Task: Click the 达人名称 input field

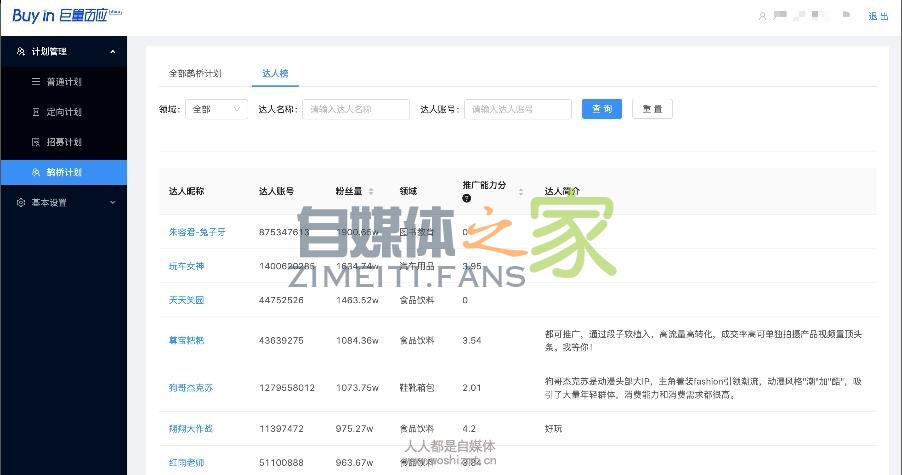Action: pyautogui.click(x=356, y=109)
